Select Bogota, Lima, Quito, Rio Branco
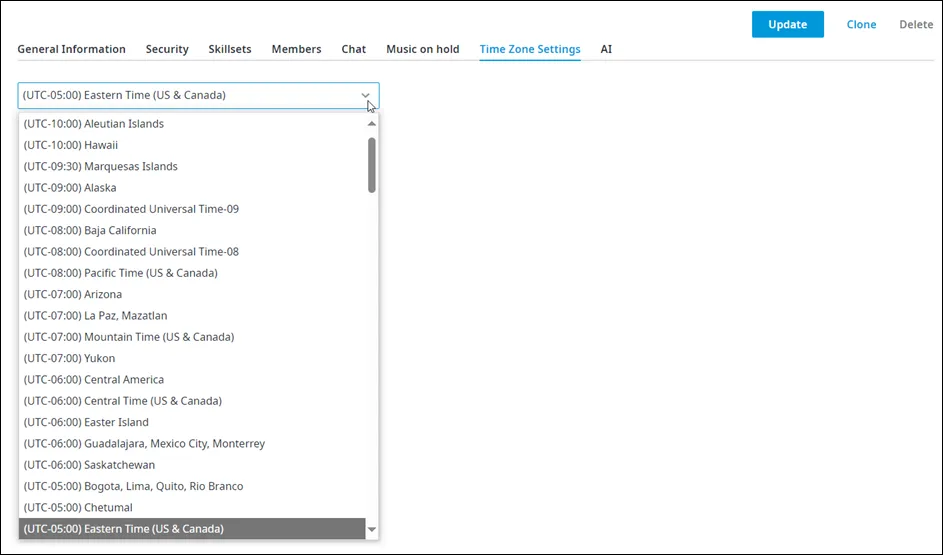The height and width of the screenshot is (555, 943). click(x=192, y=487)
